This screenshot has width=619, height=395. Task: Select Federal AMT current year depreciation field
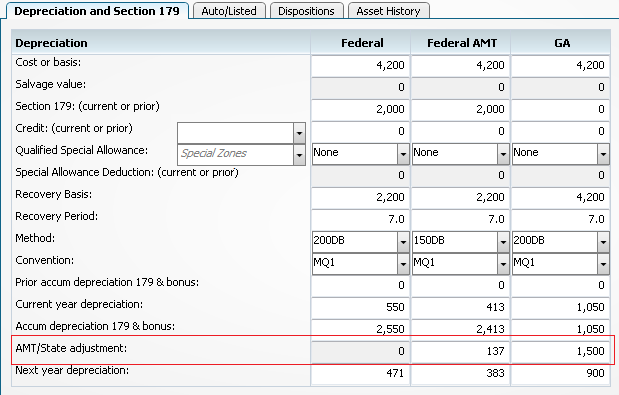click(461, 307)
